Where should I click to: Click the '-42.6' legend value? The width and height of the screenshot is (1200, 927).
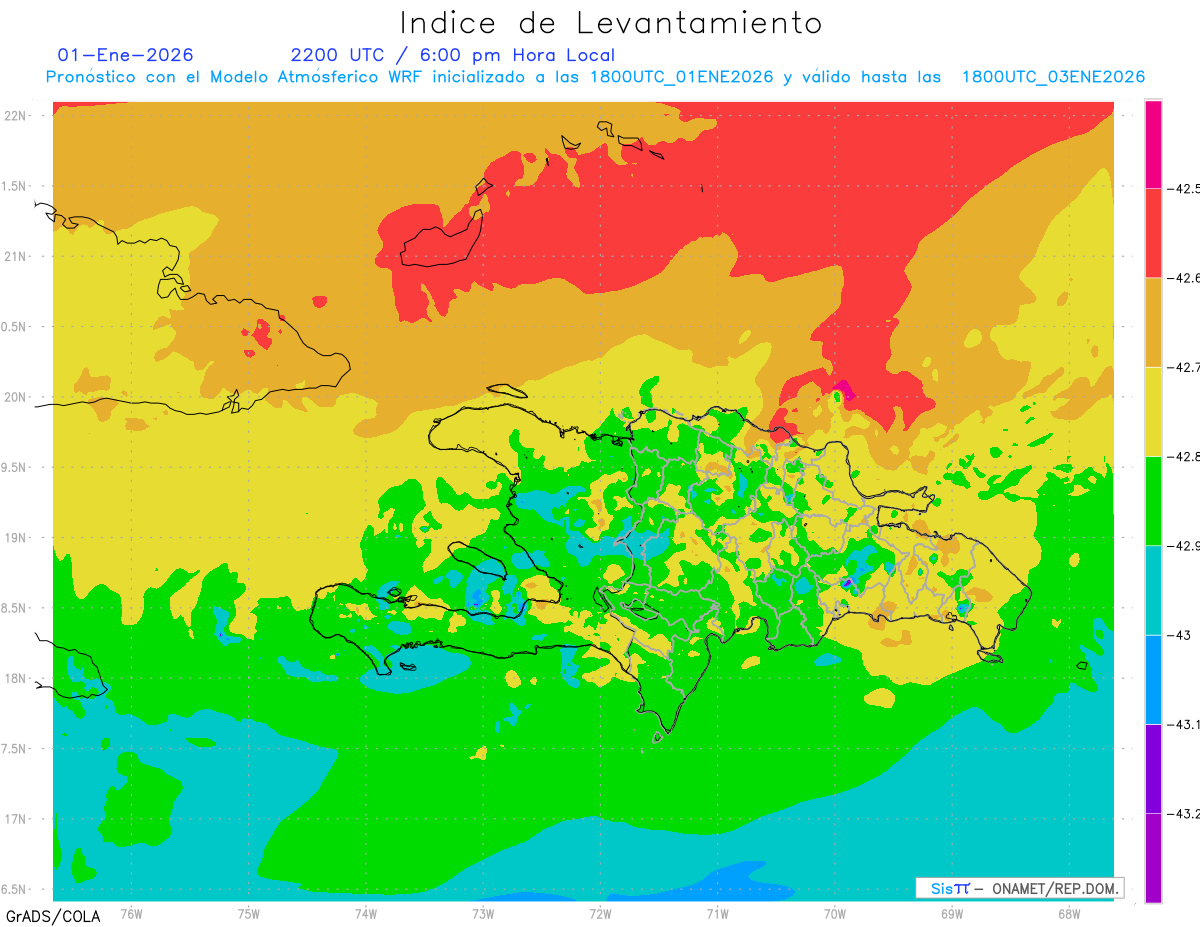tap(1184, 278)
